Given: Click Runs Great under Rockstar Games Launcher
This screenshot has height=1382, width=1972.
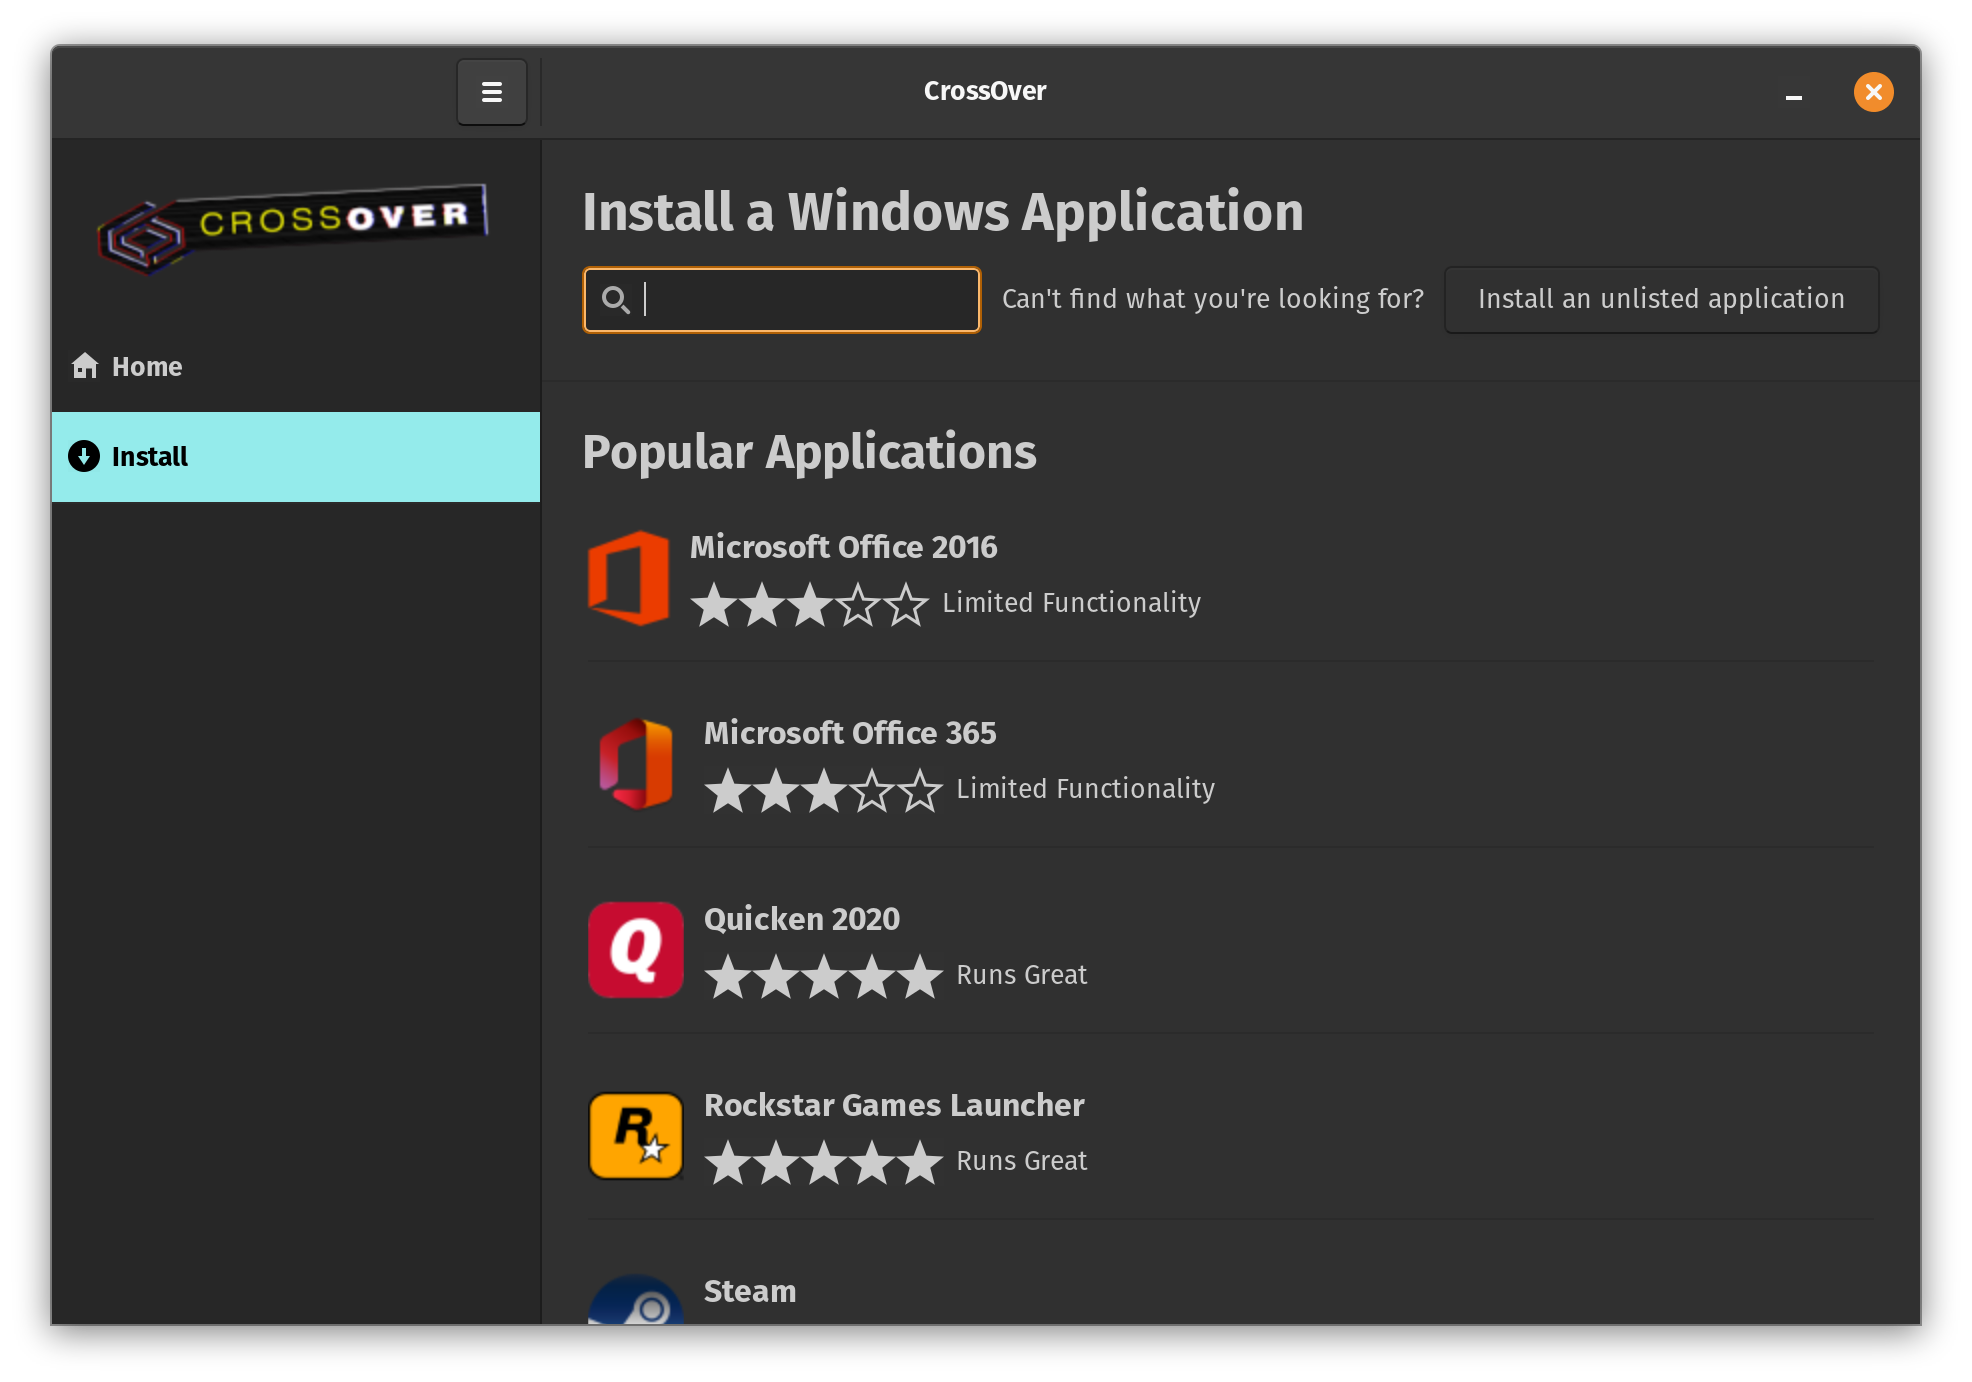Looking at the screenshot, I should [x=1021, y=1161].
